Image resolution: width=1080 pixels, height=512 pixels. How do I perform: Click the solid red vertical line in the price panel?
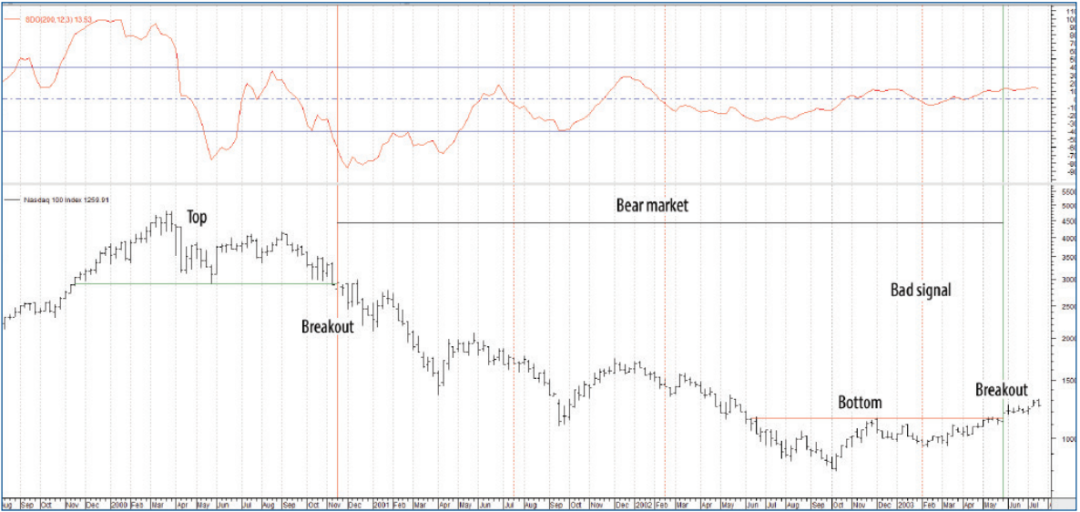pos(338,400)
